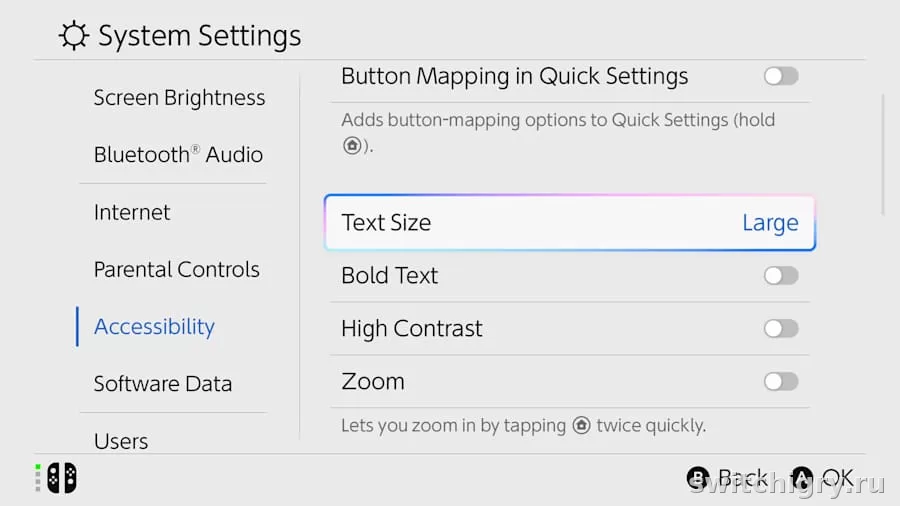This screenshot has width=900, height=506.
Task: Tap the OK button label
Action: point(838,478)
